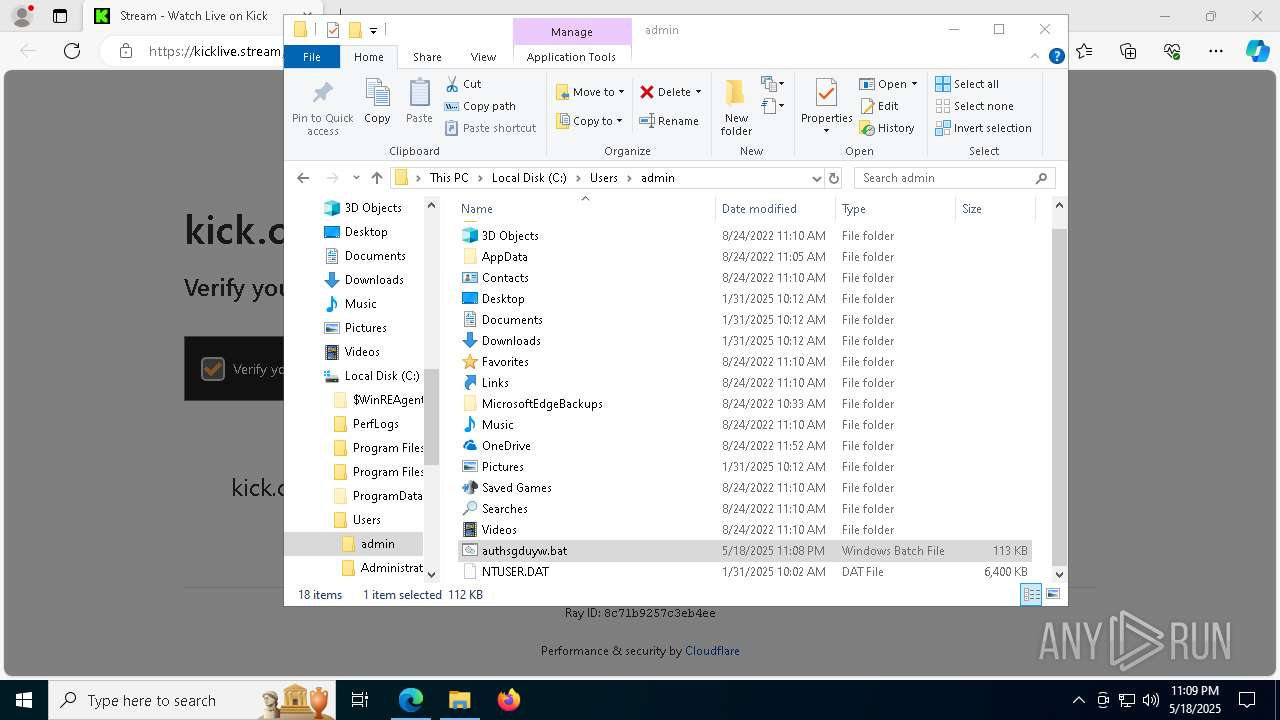This screenshot has height=720, width=1280.
Task: Select authsgduyw.bat file
Action: pos(745,551)
